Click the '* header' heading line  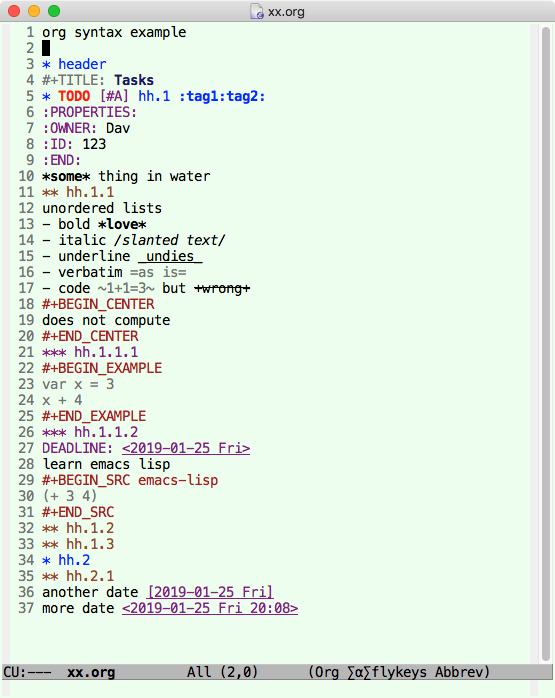(74, 64)
